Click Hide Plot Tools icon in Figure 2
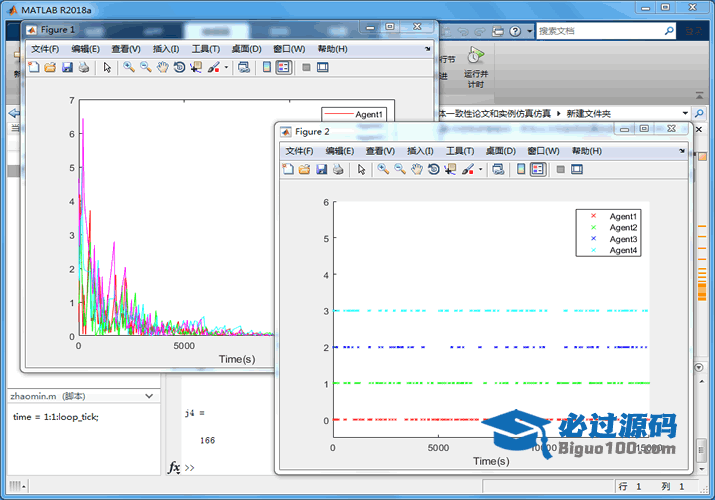The height and width of the screenshot is (500, 715). [x=561, y=170]
